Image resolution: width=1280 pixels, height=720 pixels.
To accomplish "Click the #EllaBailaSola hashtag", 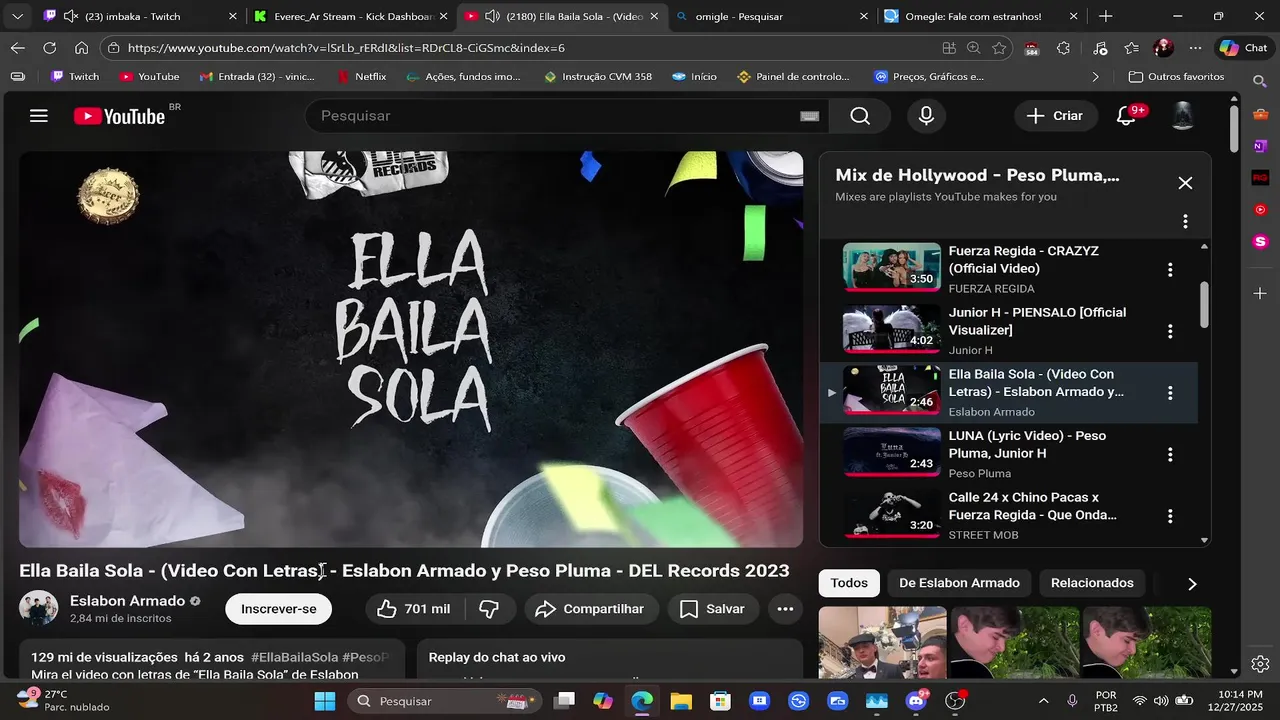I will click(x=294, y=657).
